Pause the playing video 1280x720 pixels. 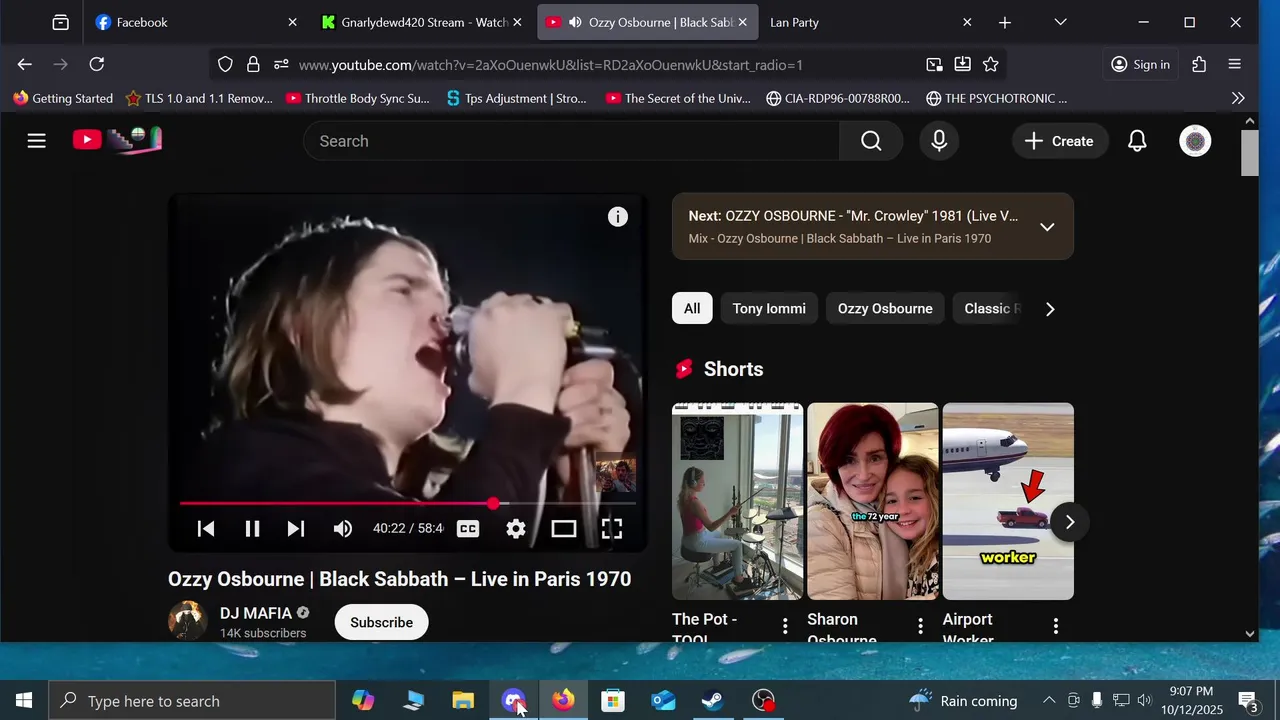pyautogui.click(x=252, y=529)
